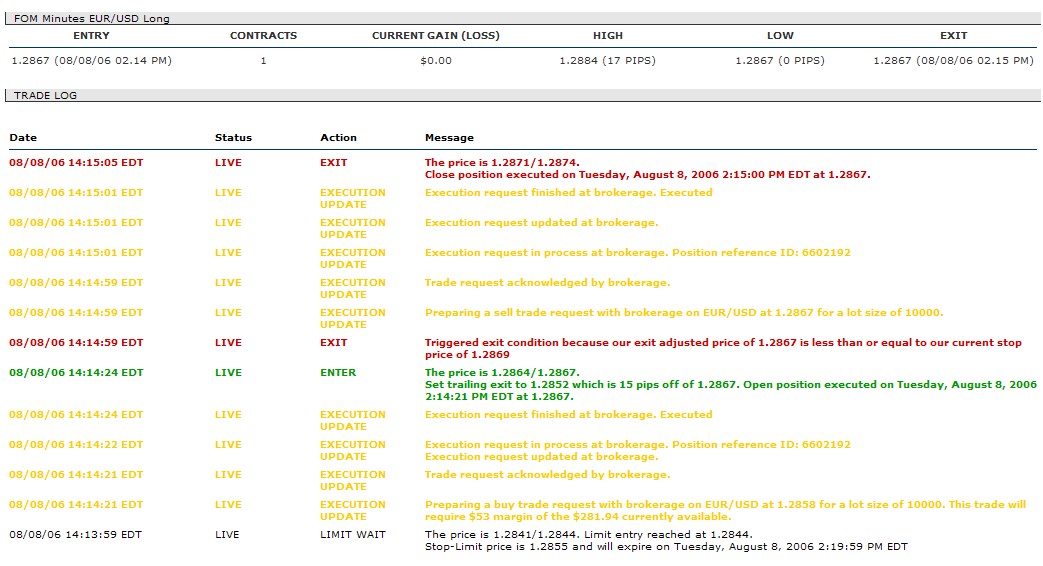Select the 'Preparing a sell trade request' message
Viewport: 1043px width, 566px height.
pyautogui.click(x=683, y=313)
